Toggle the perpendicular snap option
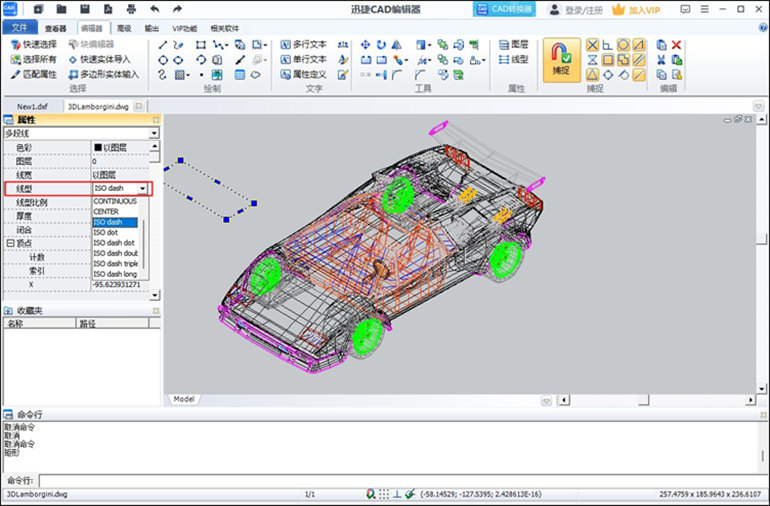This screenshot has width=770, height=506. [x=607, y=45]
